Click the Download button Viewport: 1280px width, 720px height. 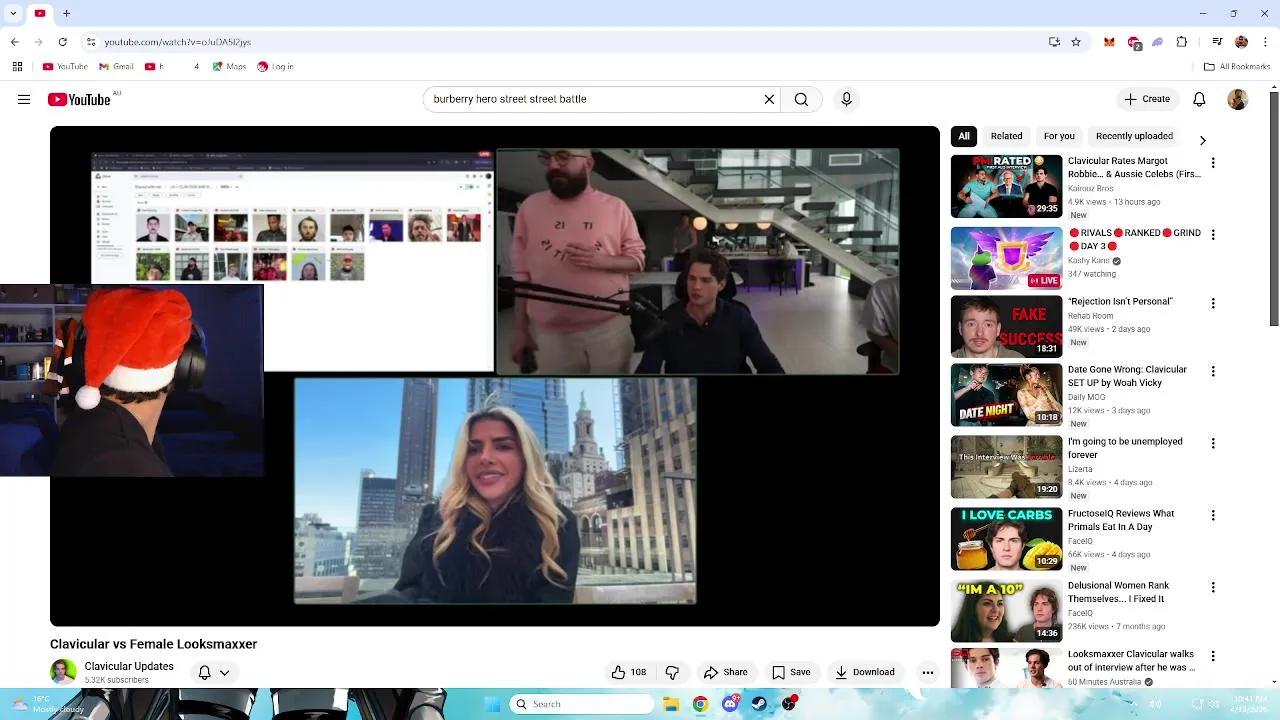coord(865,672)
